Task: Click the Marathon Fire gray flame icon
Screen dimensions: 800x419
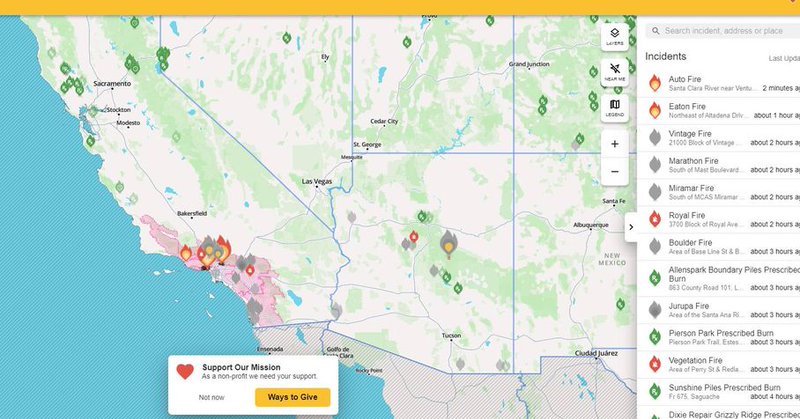Action: [655, 165]
